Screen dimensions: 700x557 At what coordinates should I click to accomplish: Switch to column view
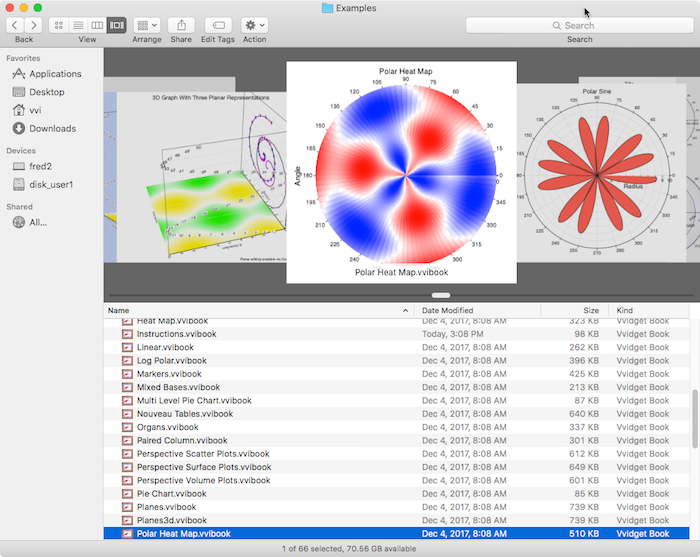97,25
